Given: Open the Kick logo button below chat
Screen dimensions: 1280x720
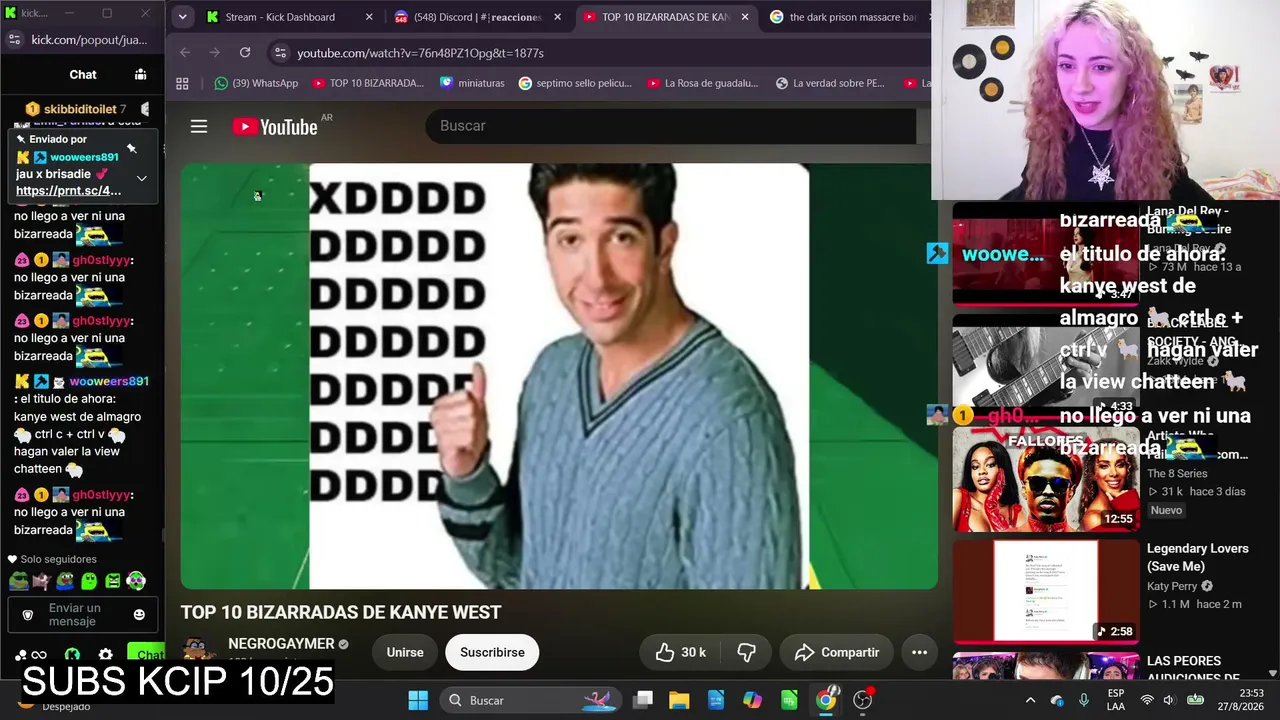Looking at the screenshot, I should pyautogui.click(x=72, y=655).
